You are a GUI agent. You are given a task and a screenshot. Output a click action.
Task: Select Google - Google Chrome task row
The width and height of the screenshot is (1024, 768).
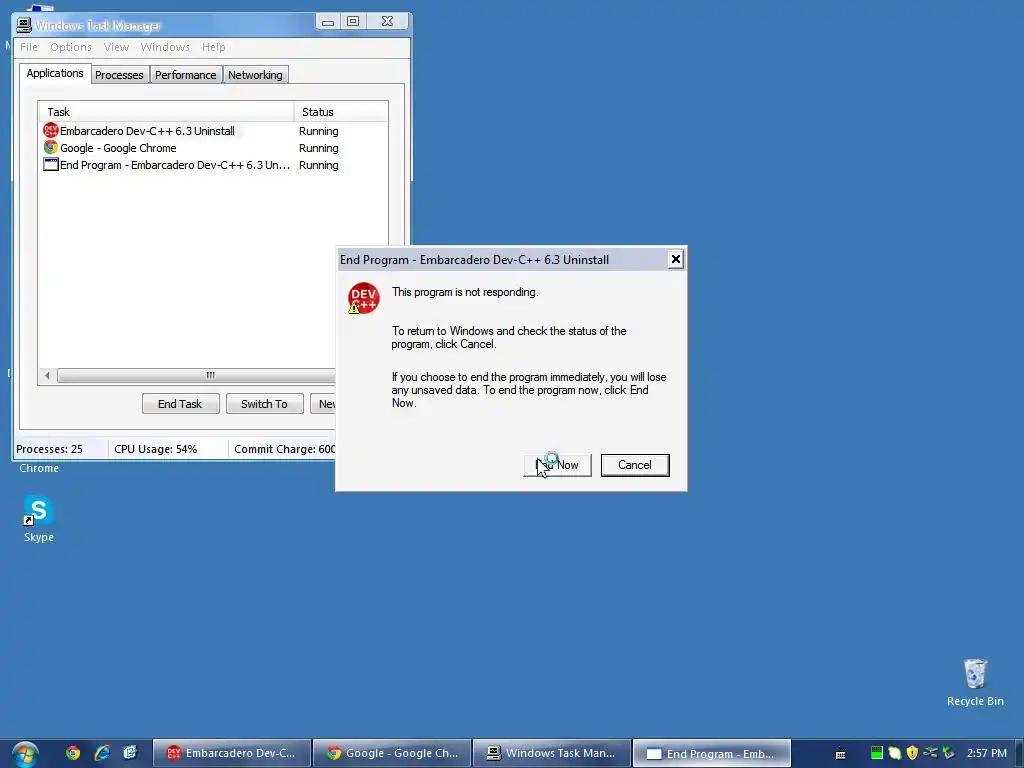coord(213,148)
